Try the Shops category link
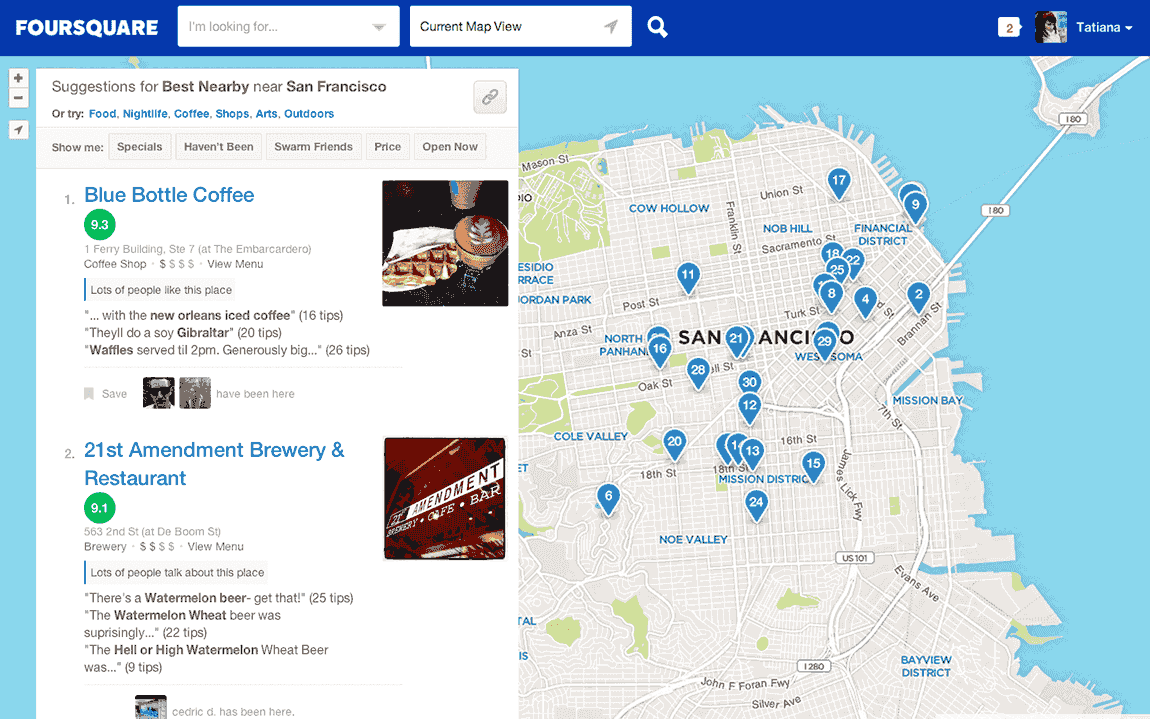The height and width of the screenshot is (719, 1150). [x=232, y=114]
